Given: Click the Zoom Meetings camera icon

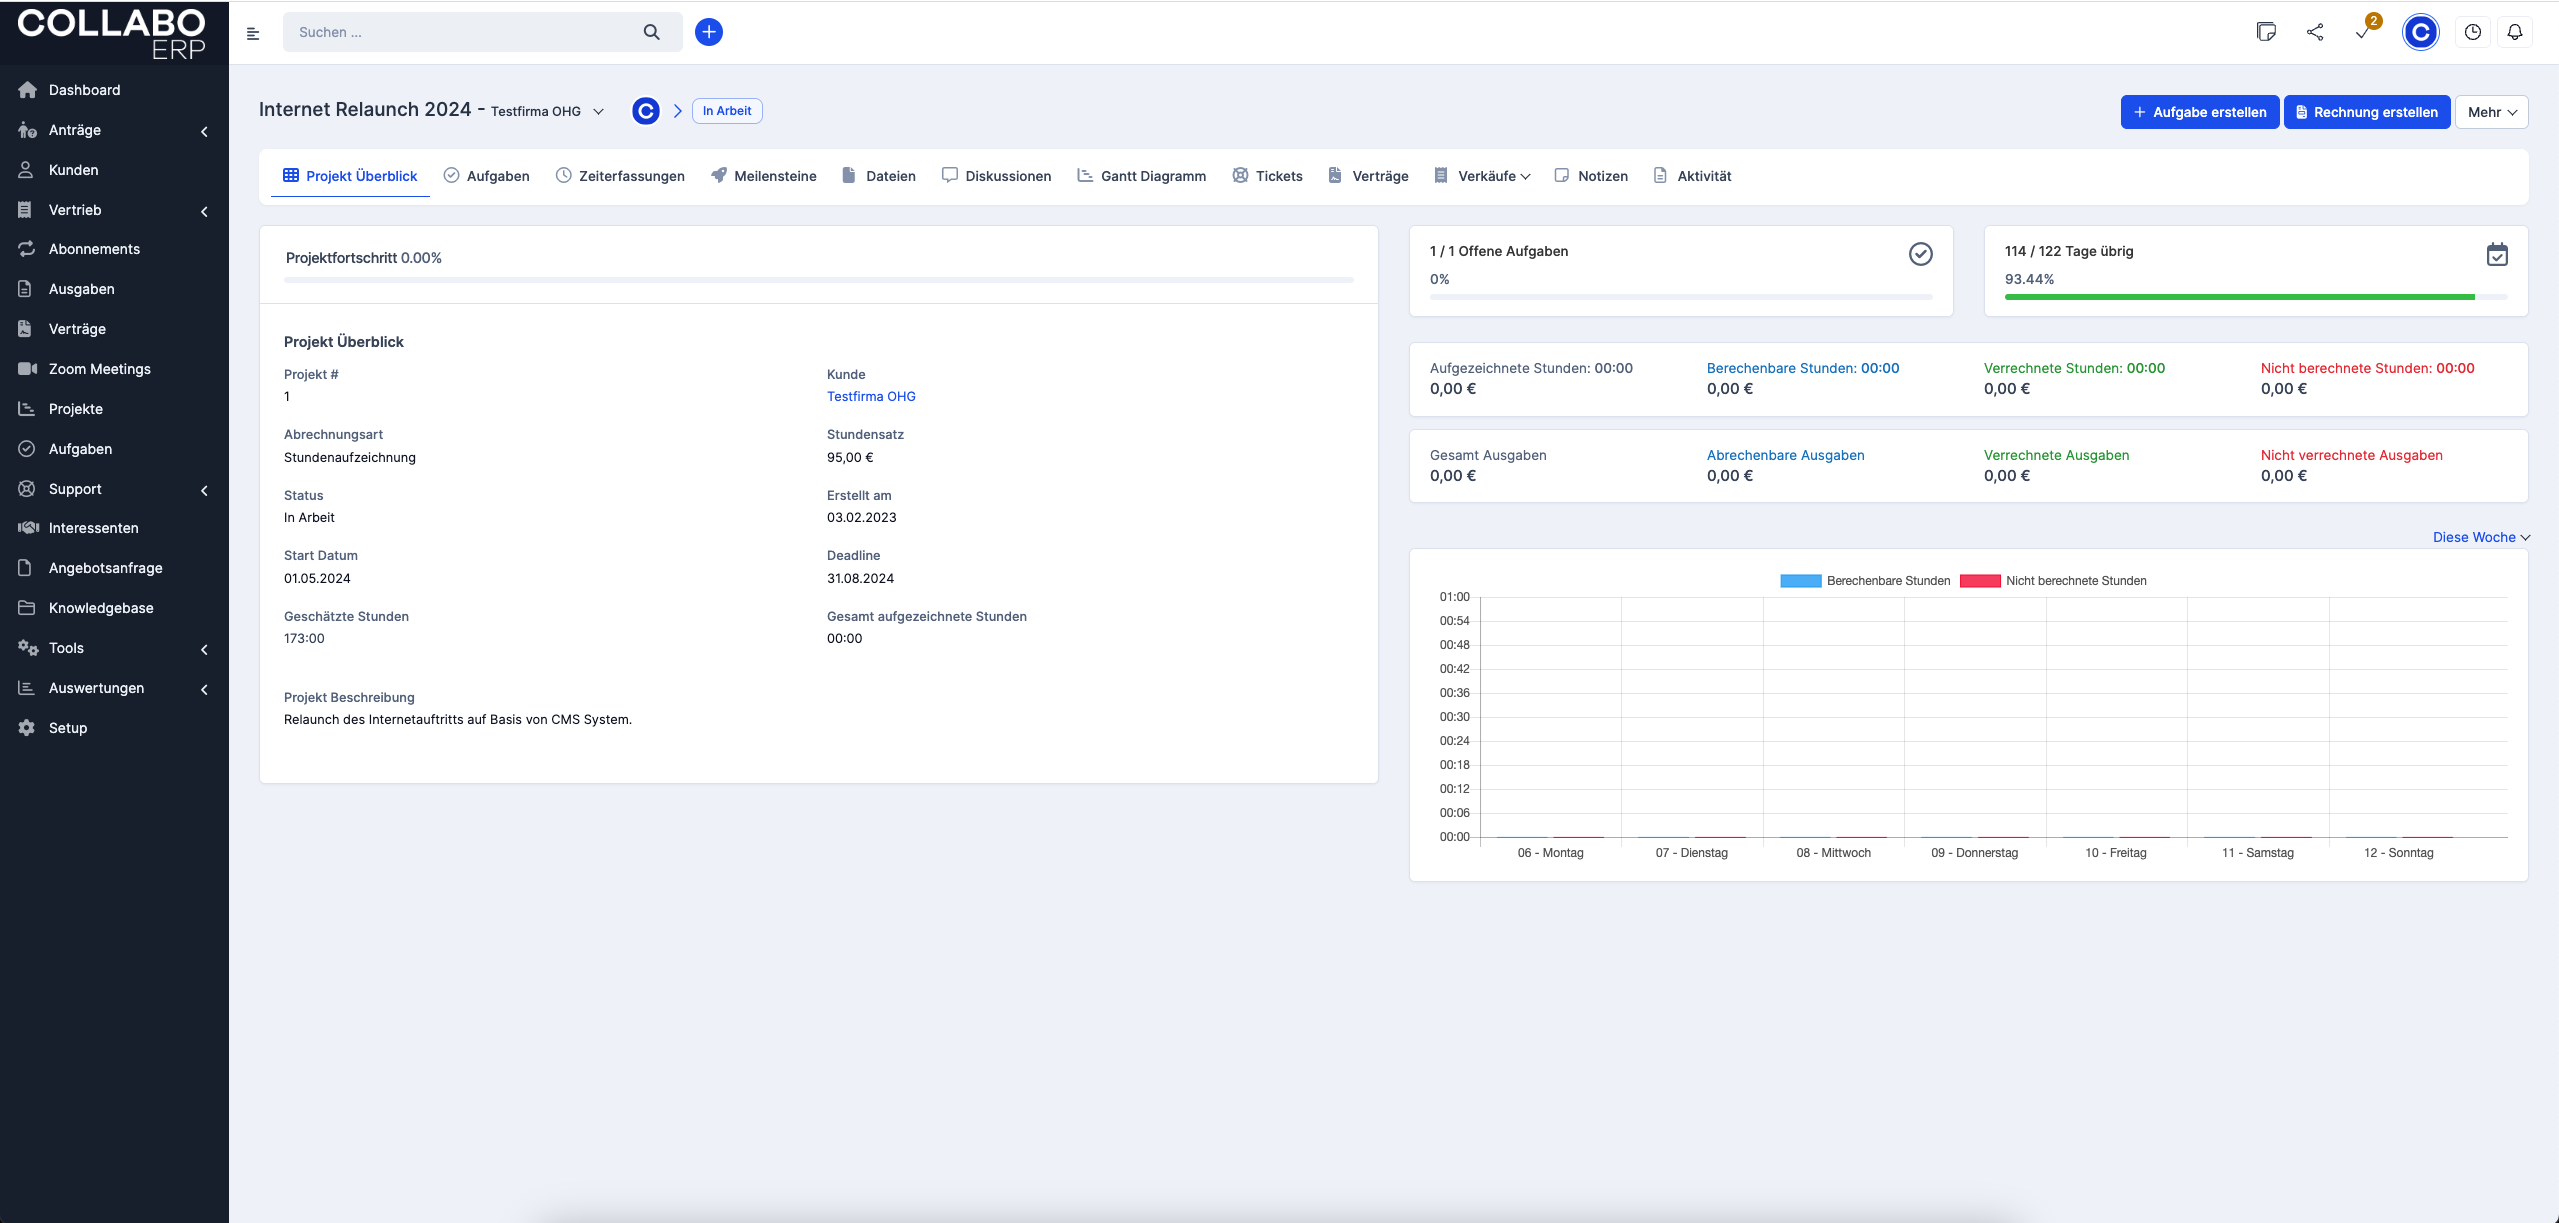Looking at the screenshot, I should click(x=27, y=369).
